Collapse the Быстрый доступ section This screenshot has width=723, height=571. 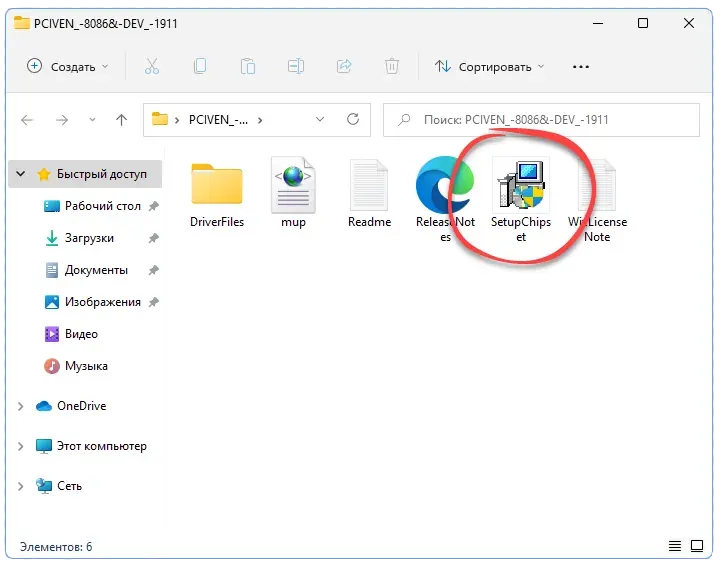(x=20, y=174)
